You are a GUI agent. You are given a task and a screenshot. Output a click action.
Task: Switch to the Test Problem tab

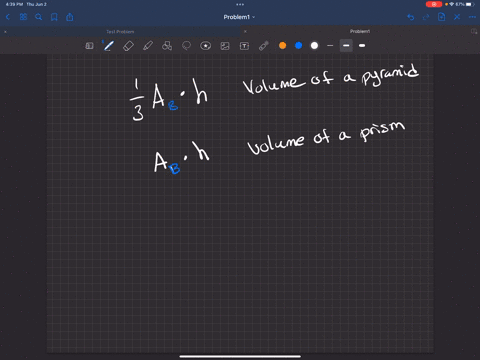pyautogui.click(x=120, y=32)
